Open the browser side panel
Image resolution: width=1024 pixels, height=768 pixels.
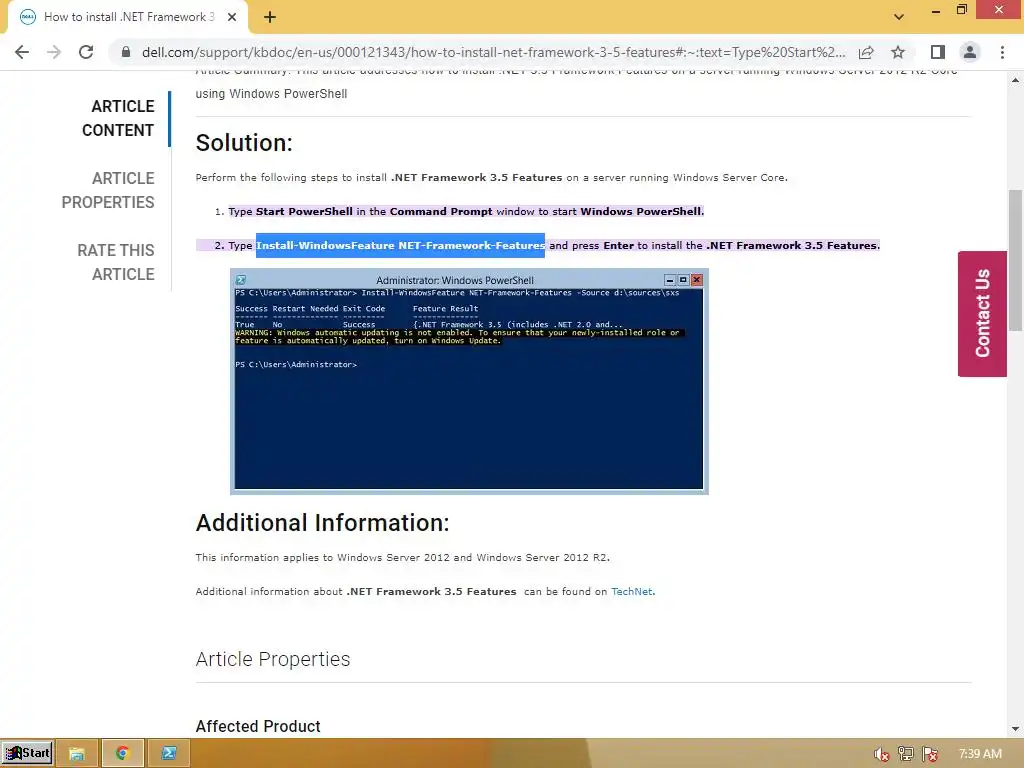coord(938,52)
